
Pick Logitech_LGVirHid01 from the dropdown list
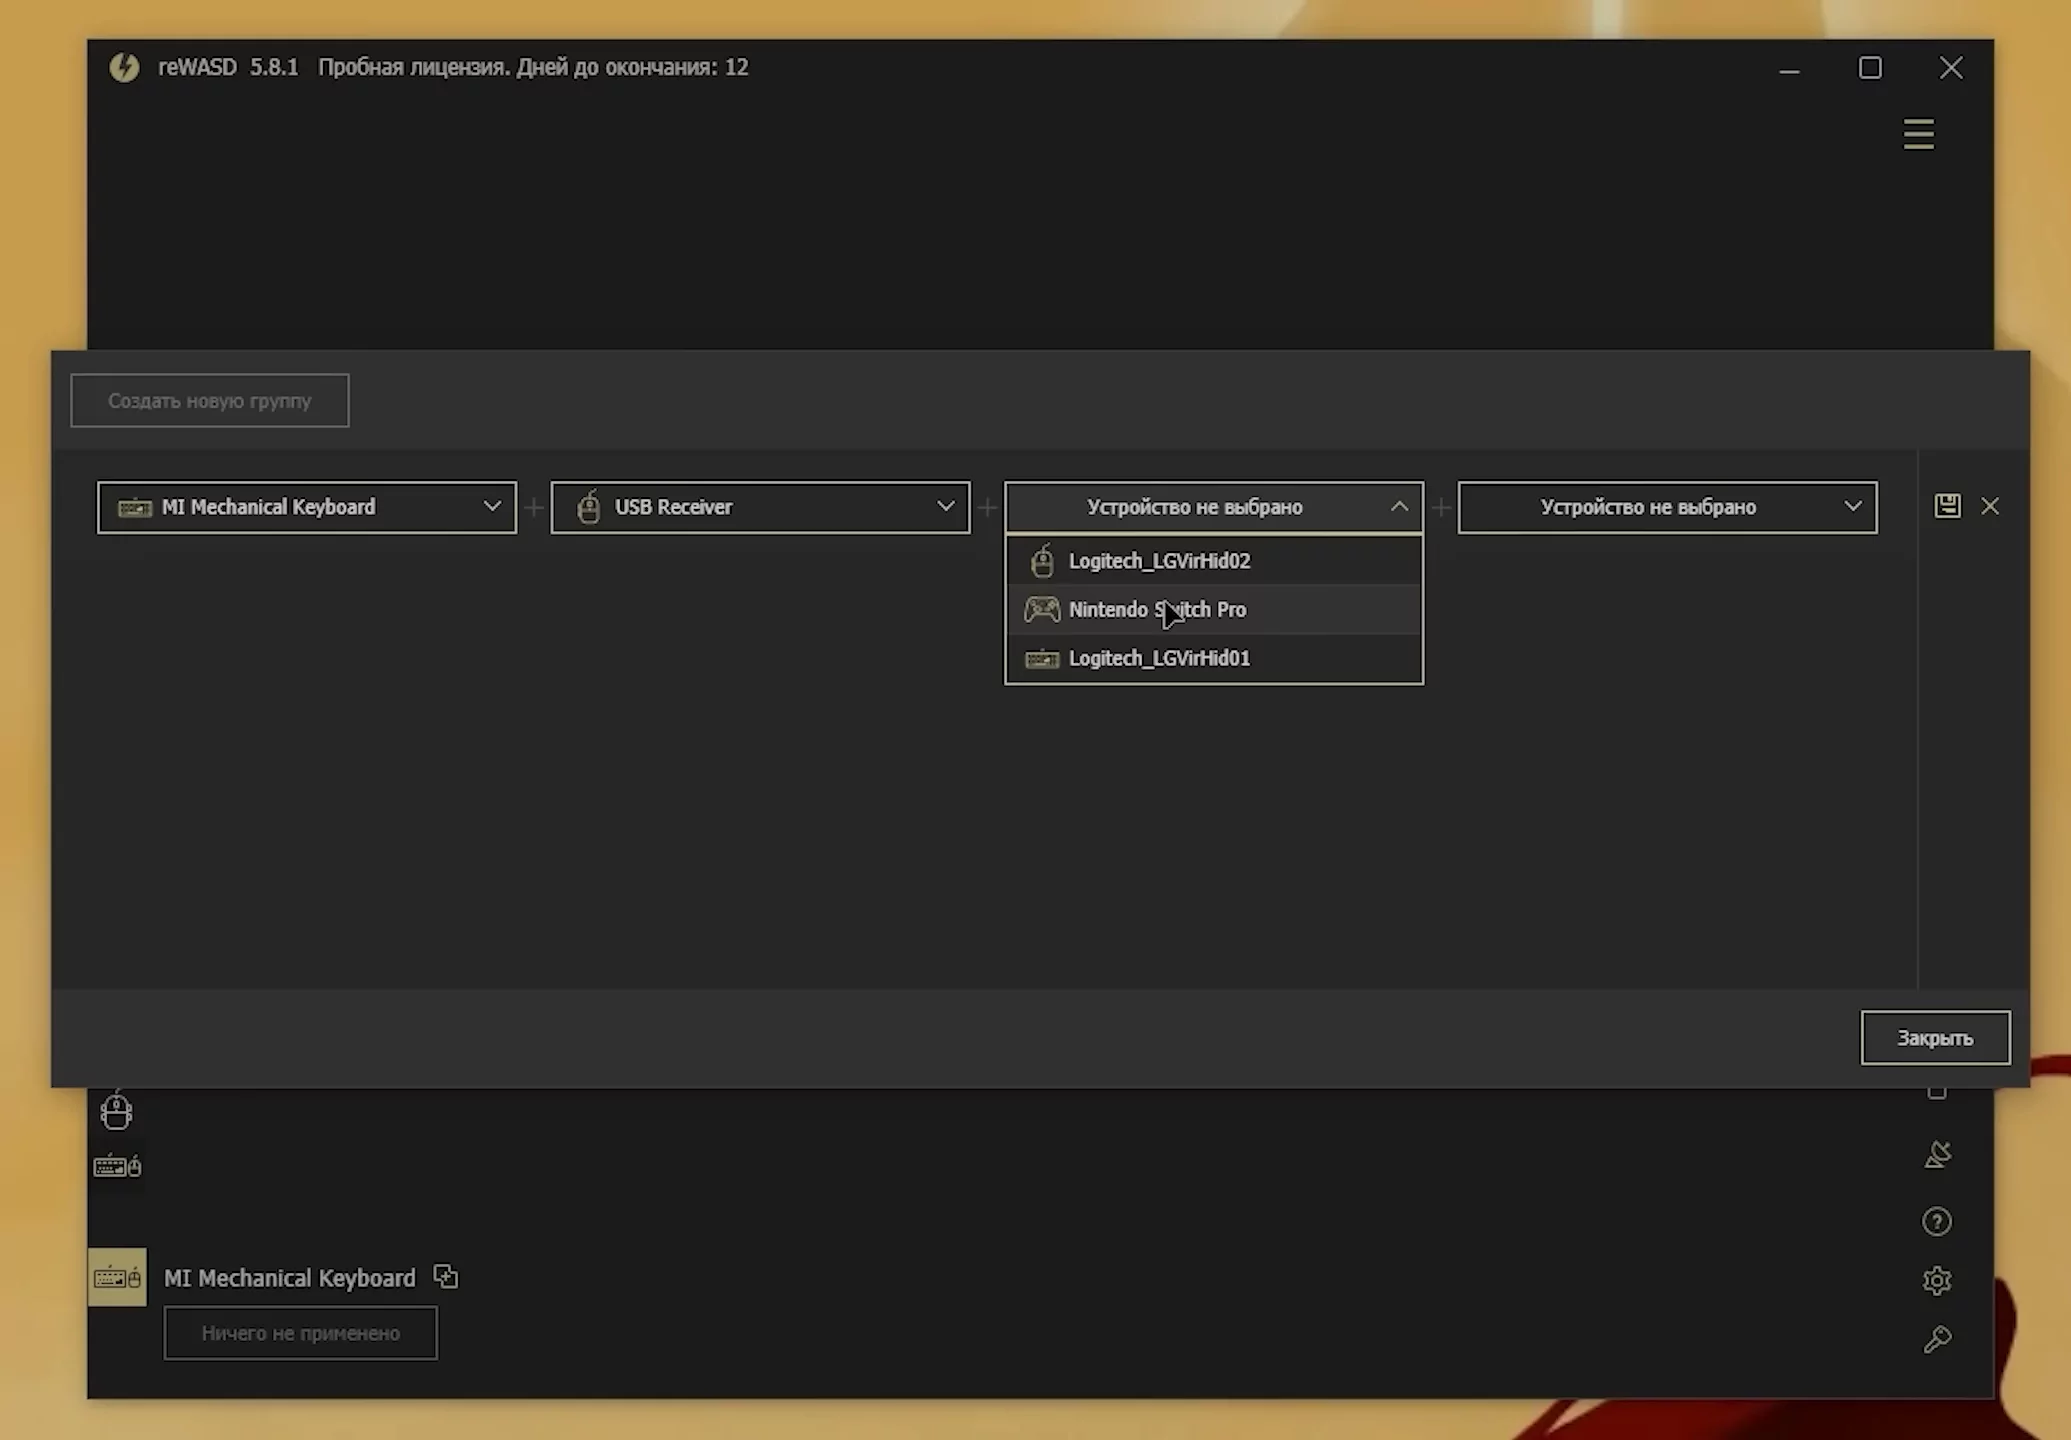tap(1159, 658)
